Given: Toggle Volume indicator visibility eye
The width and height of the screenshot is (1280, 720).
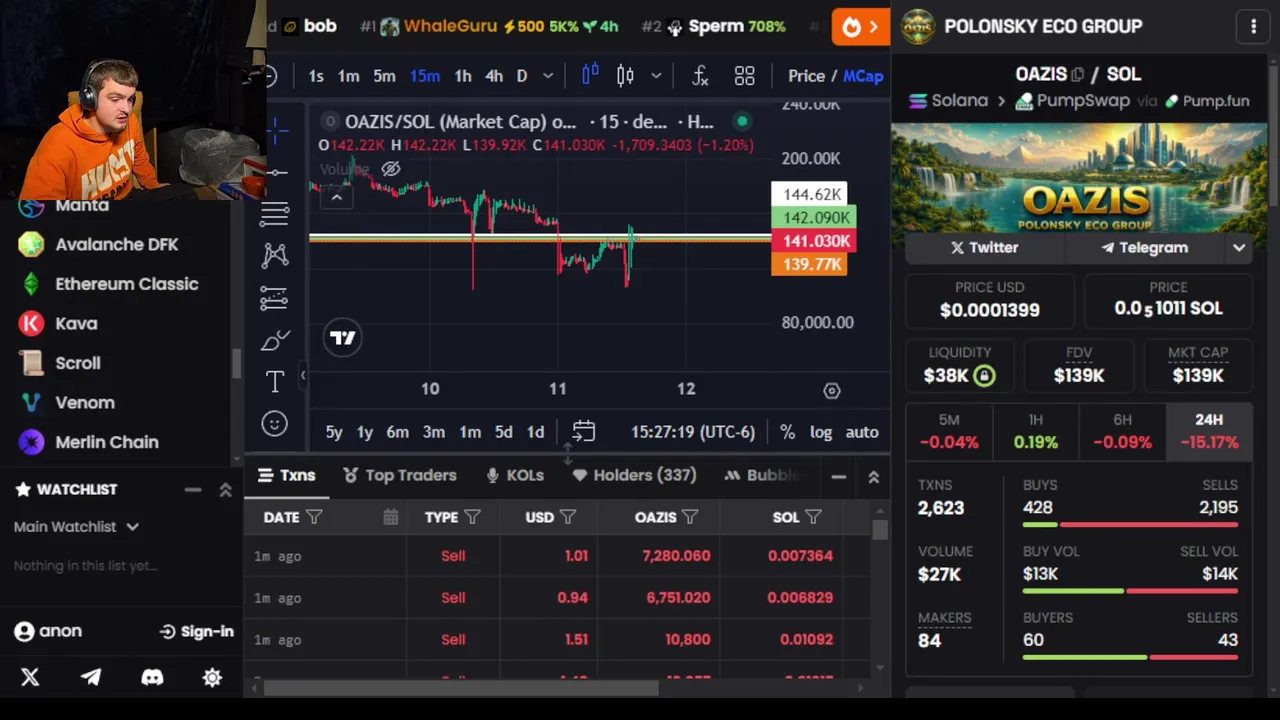Looking at the screenshot, I should tap(391, 169).
